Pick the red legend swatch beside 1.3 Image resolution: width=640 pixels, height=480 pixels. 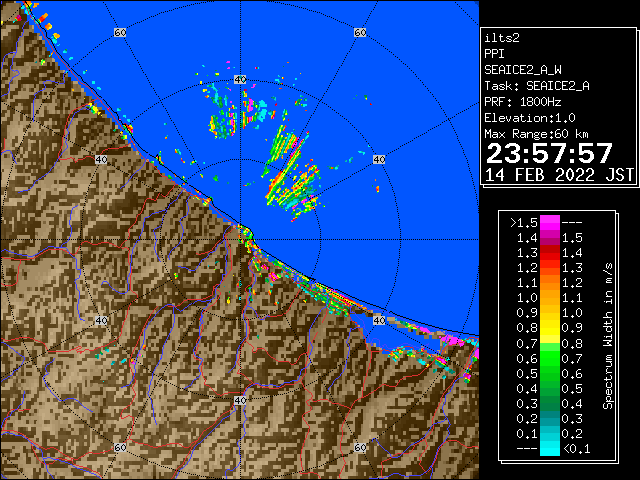coord(550,253)
